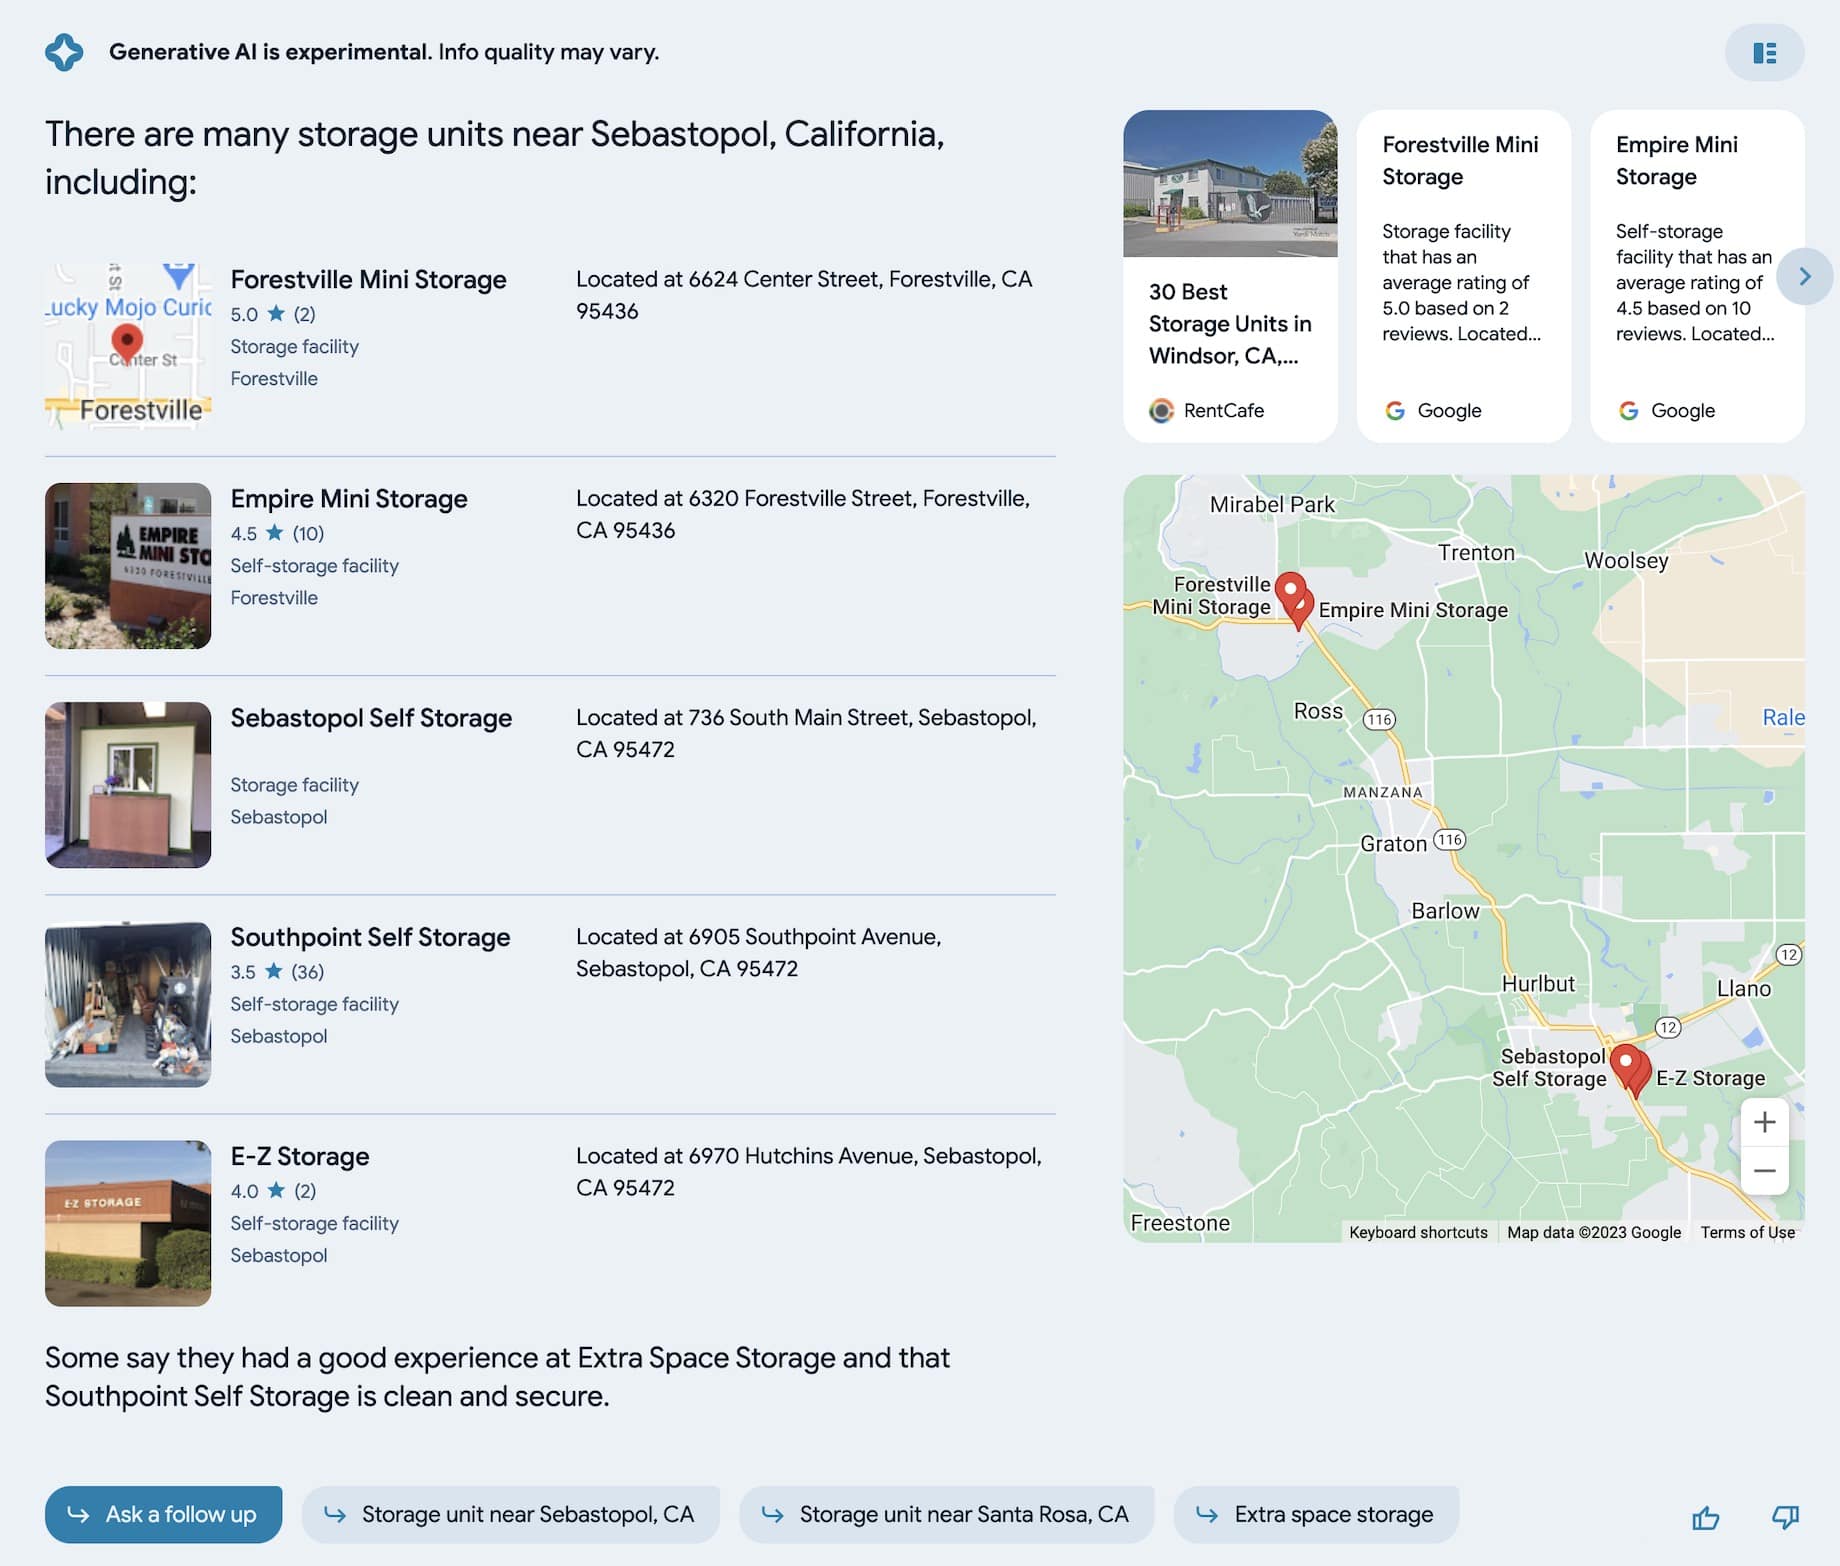This screenshot has height=1566, width=1840.
Task: Click the Graton town label on map
Action: (1393, 844)
